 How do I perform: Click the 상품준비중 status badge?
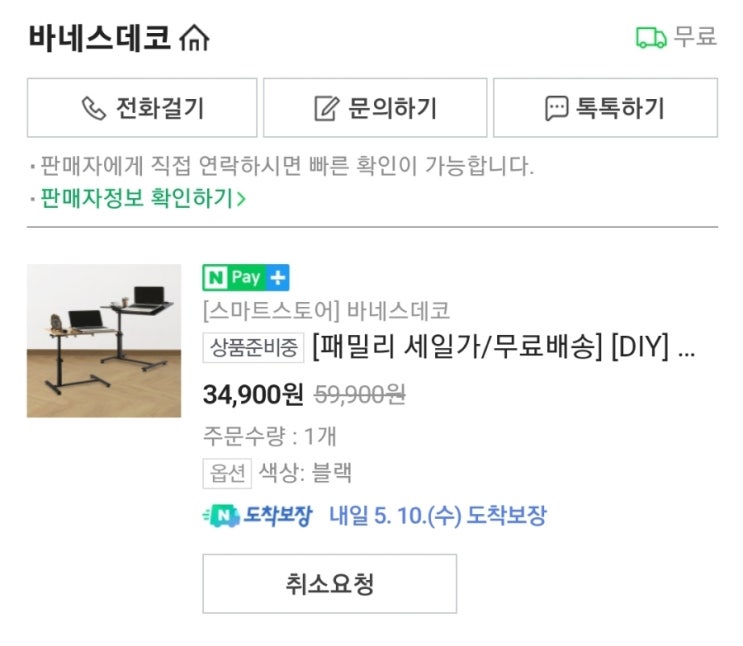tap(253, 349)
